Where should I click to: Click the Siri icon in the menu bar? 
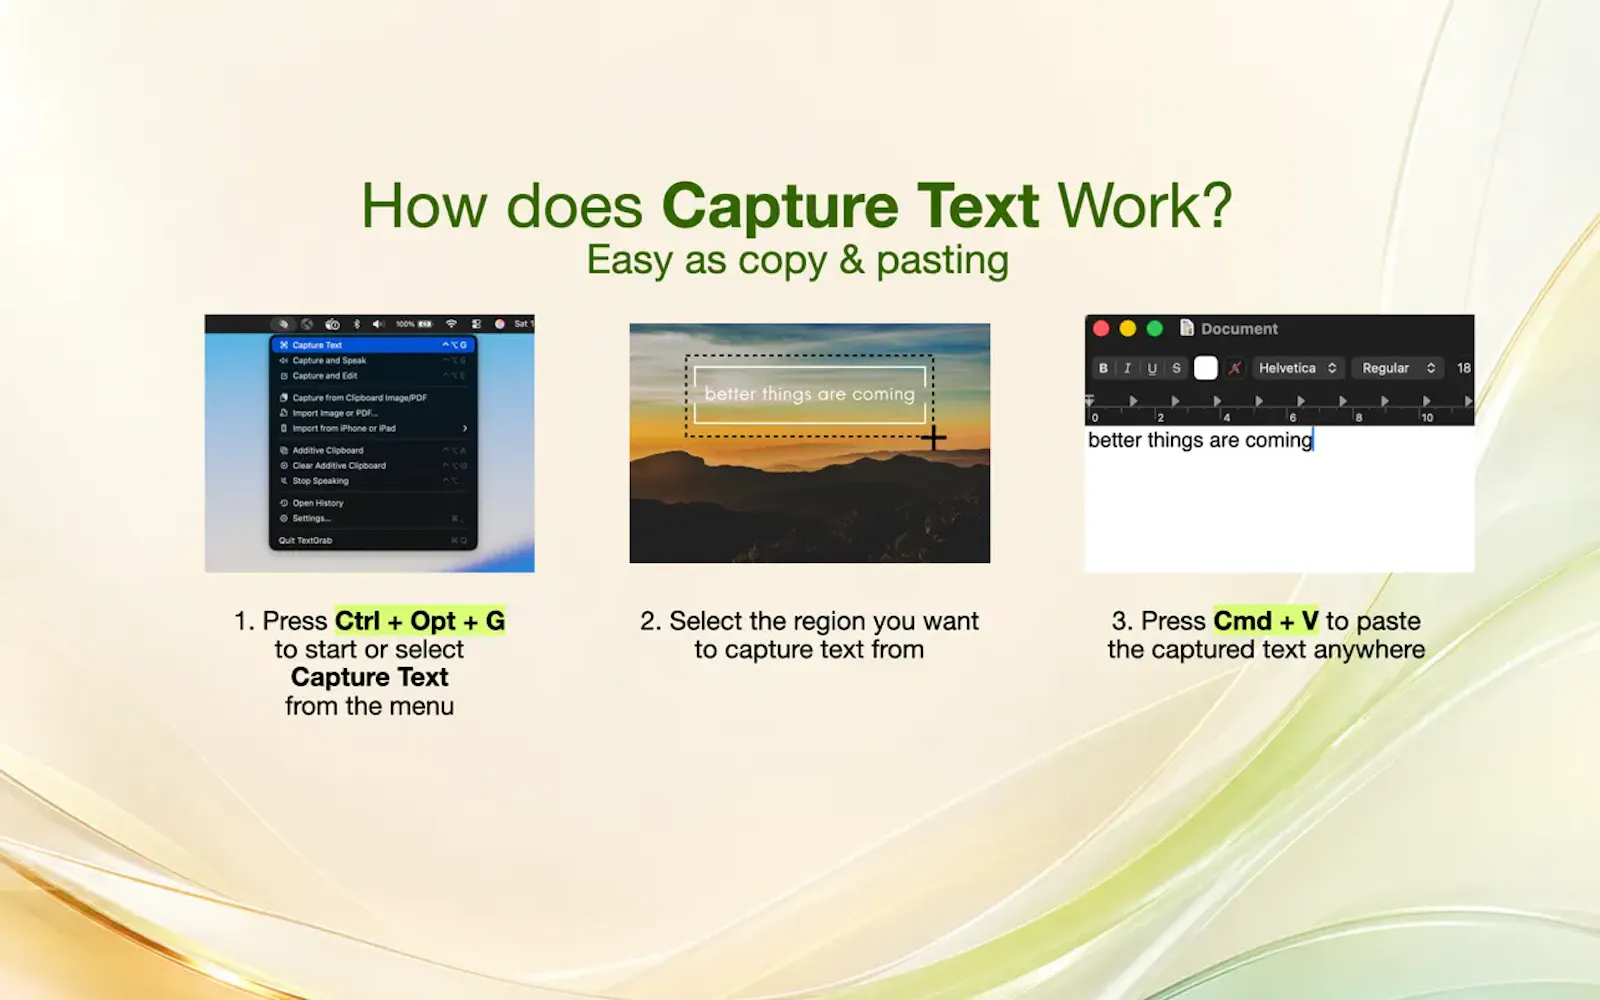click(499, 324)
